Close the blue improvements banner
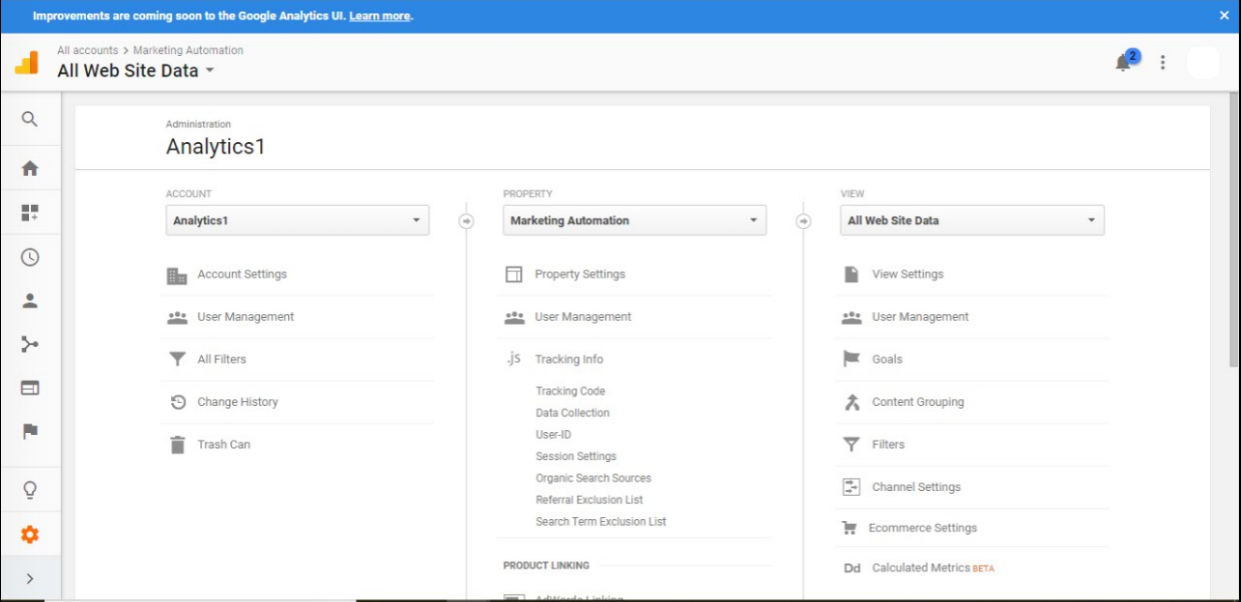The image size is (1241, 602). point(1224,16)
